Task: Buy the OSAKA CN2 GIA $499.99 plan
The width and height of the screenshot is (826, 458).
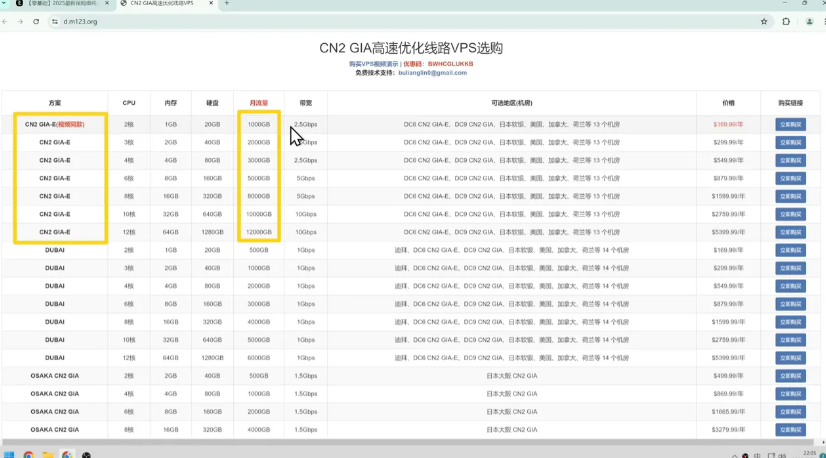Action: point(790,376)
